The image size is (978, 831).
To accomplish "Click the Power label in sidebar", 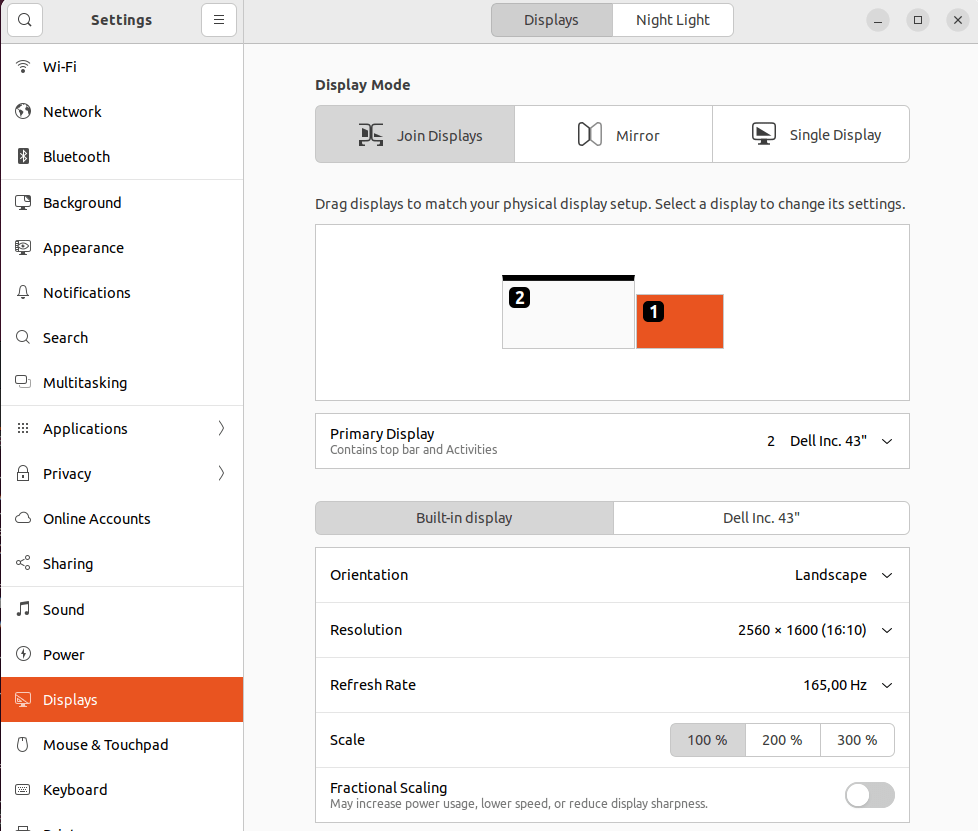I will click(x=64, y=654).
